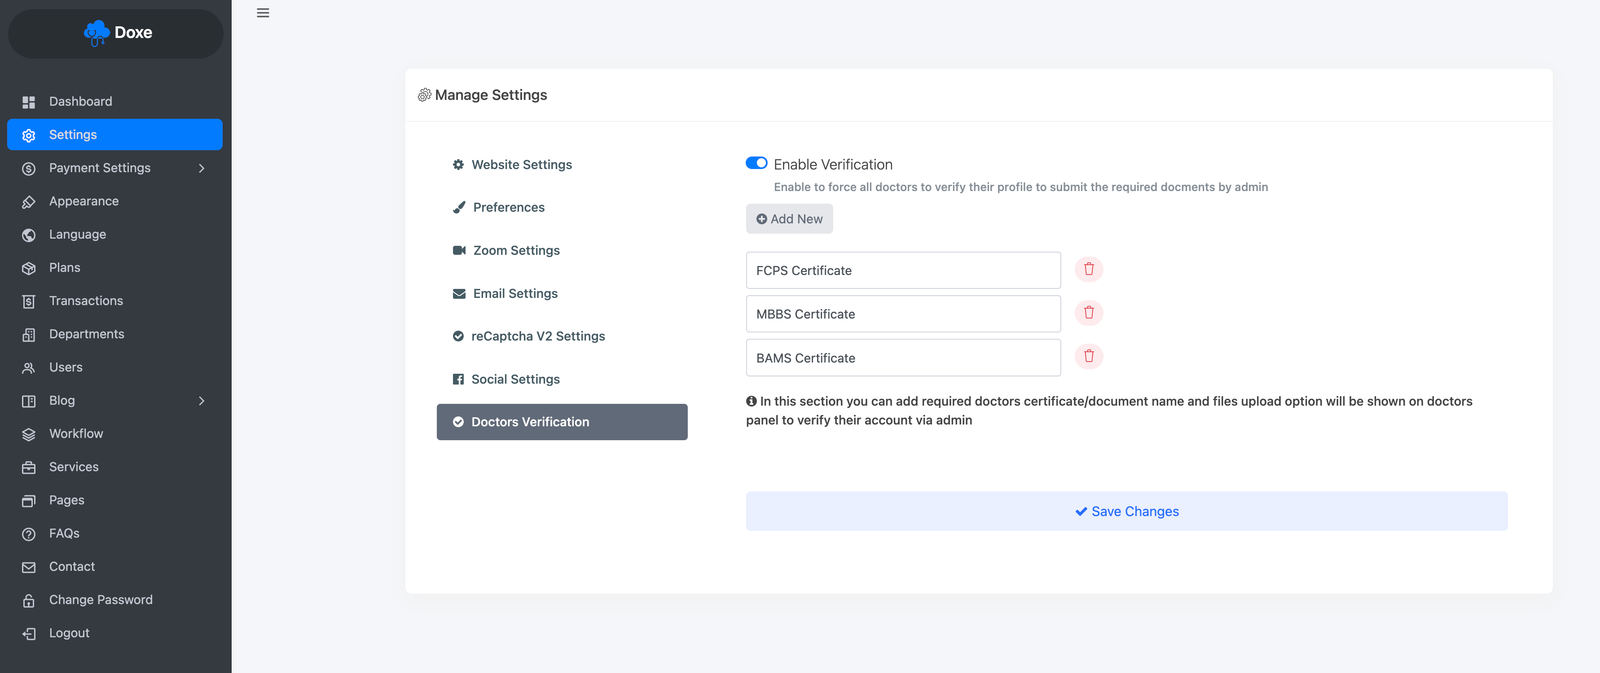Switch to Email Settings tab
The width and height of the screenshot is (1600, 673).
pyautogui.click(x=515, y=294)
